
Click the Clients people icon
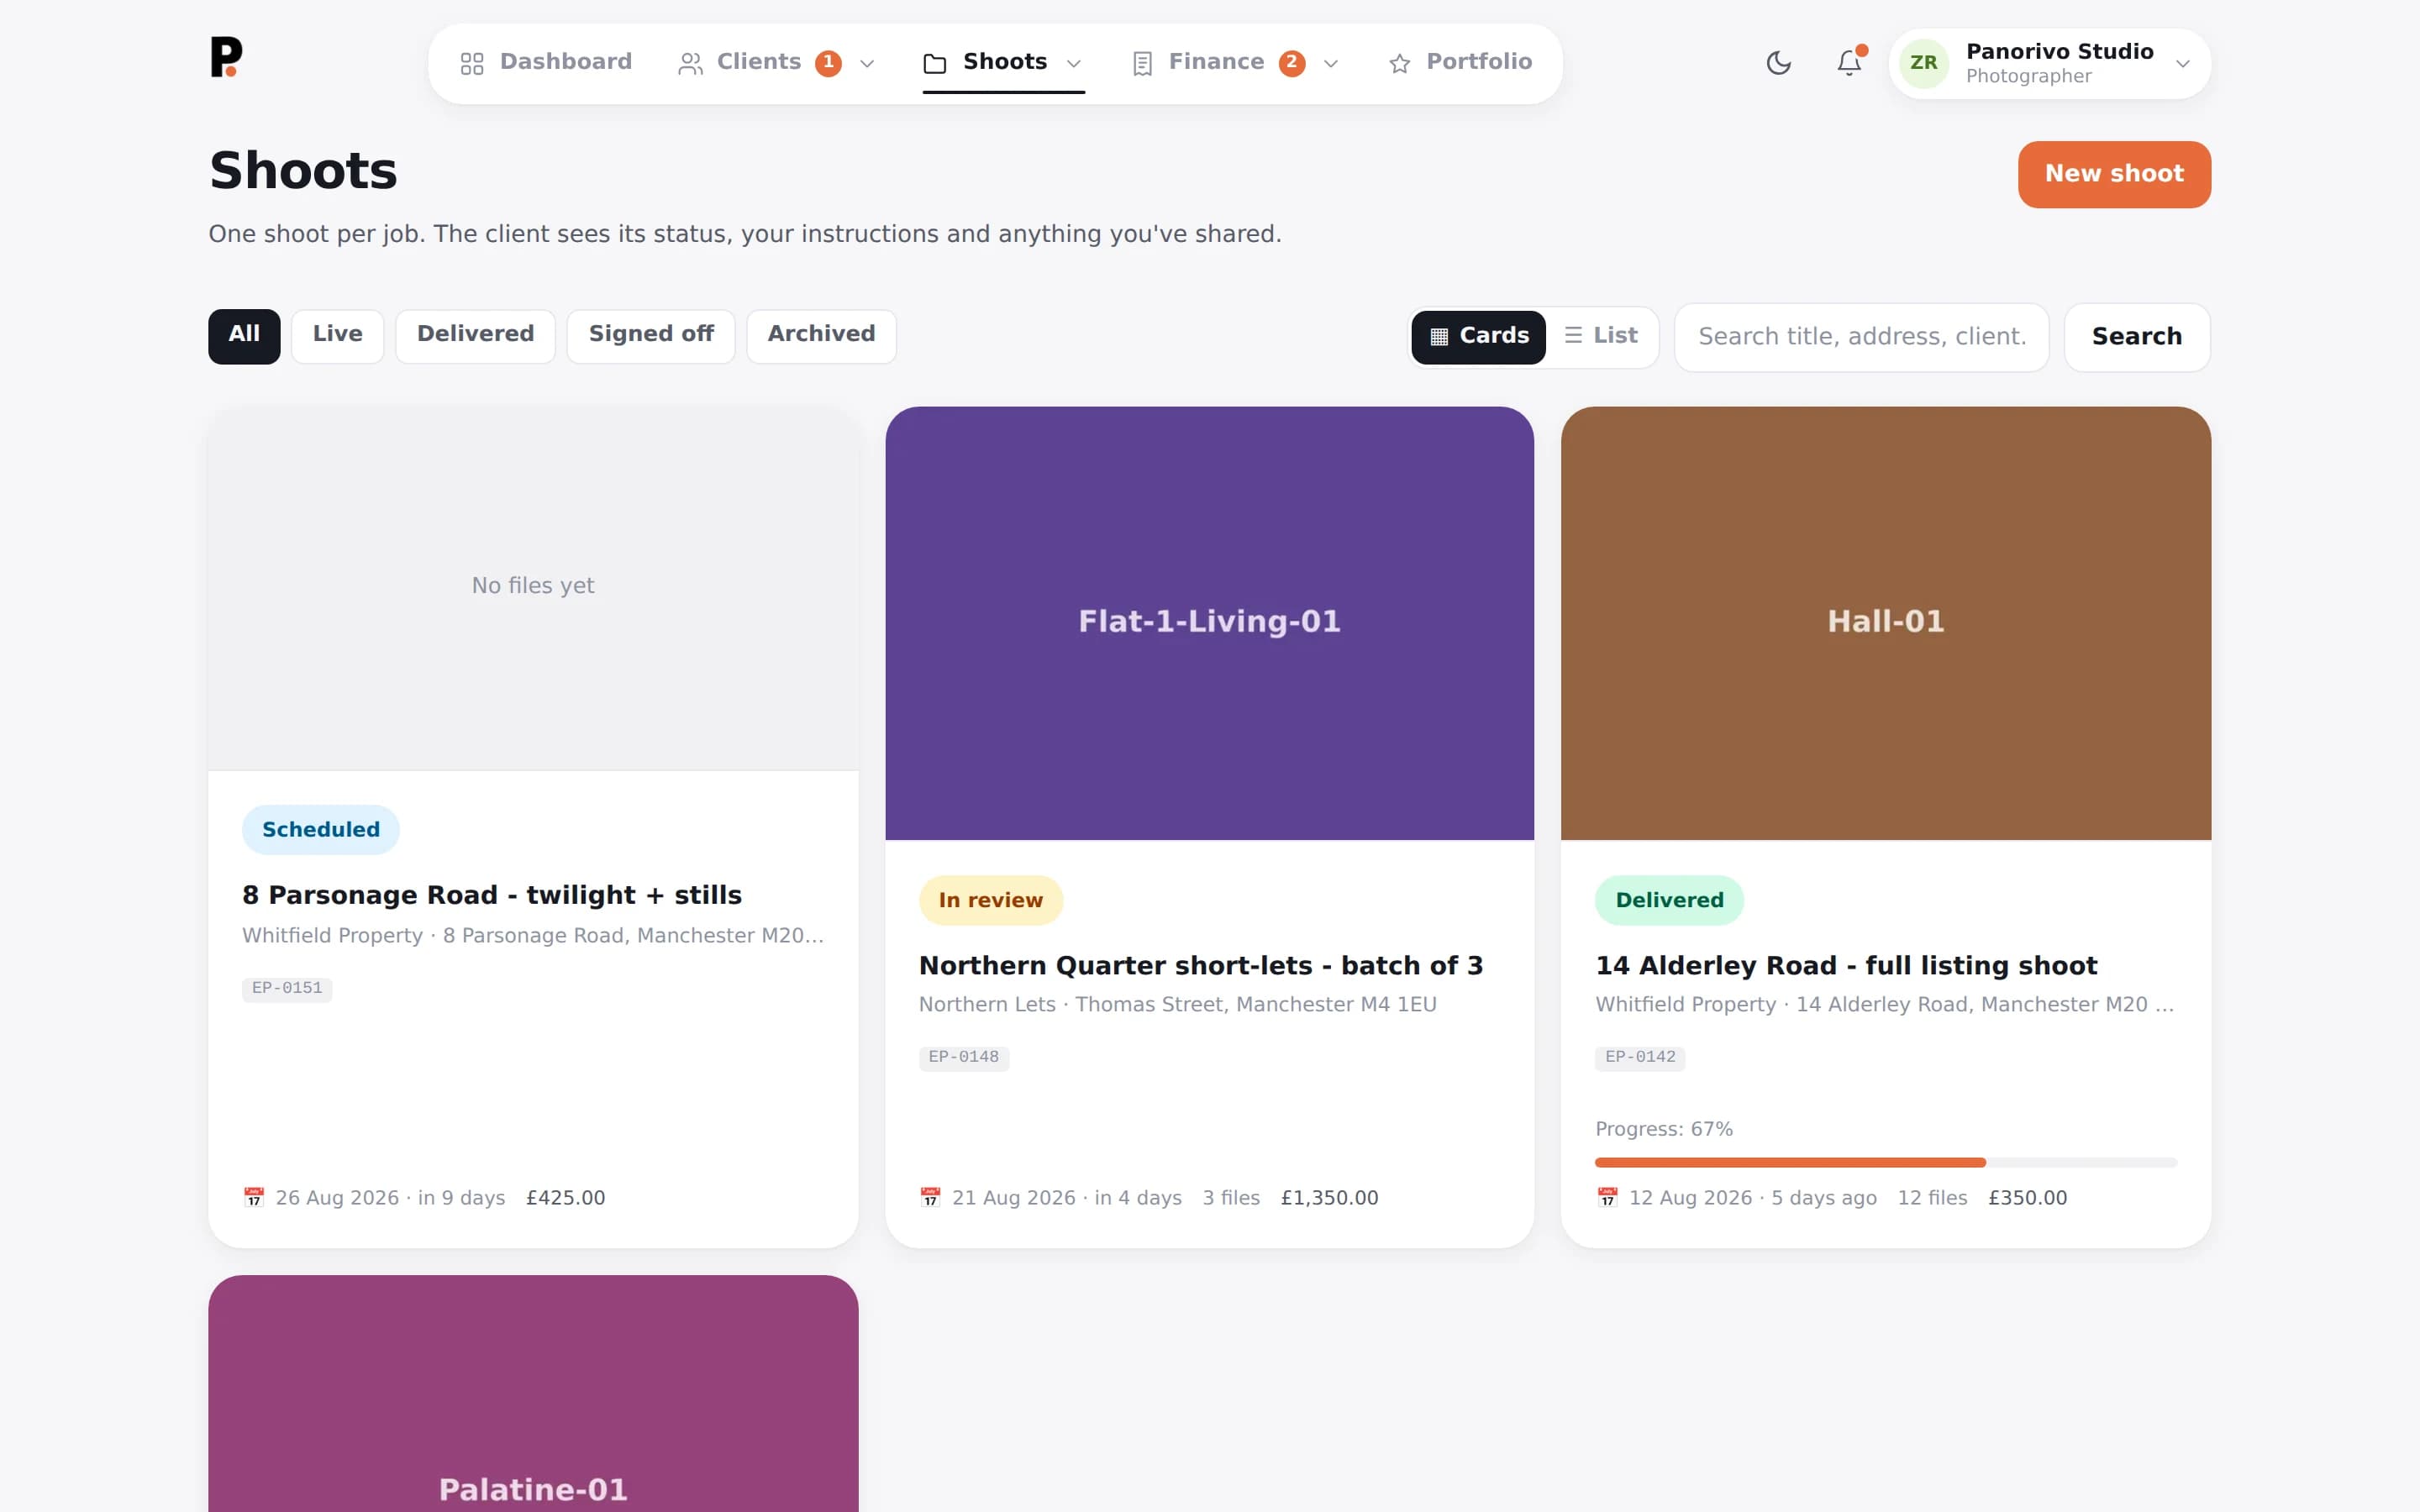(690, 64)
